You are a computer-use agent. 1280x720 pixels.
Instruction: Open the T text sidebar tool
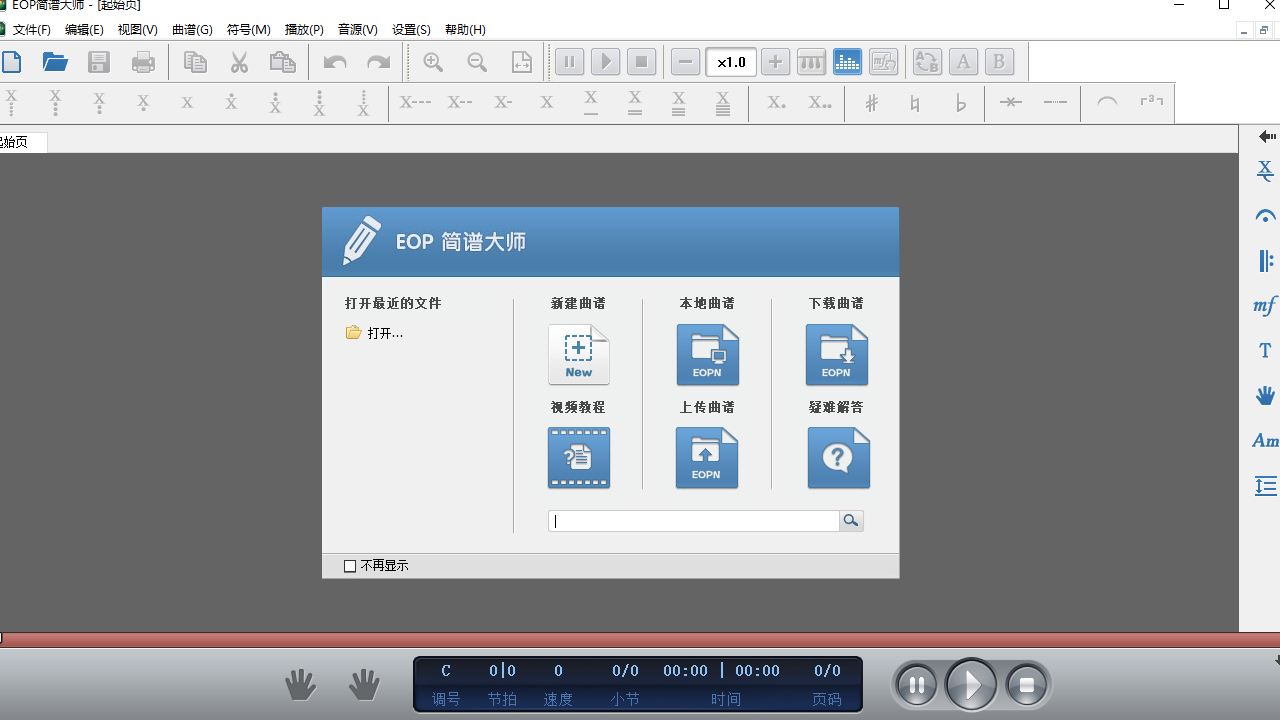(x=1265, y=350)
